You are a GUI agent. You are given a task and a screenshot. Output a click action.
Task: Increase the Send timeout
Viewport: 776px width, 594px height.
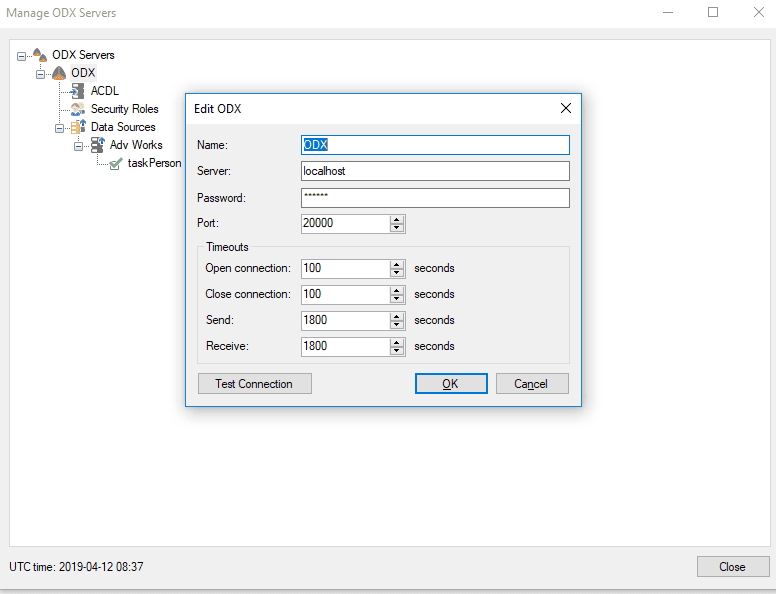tap(396, 316)
